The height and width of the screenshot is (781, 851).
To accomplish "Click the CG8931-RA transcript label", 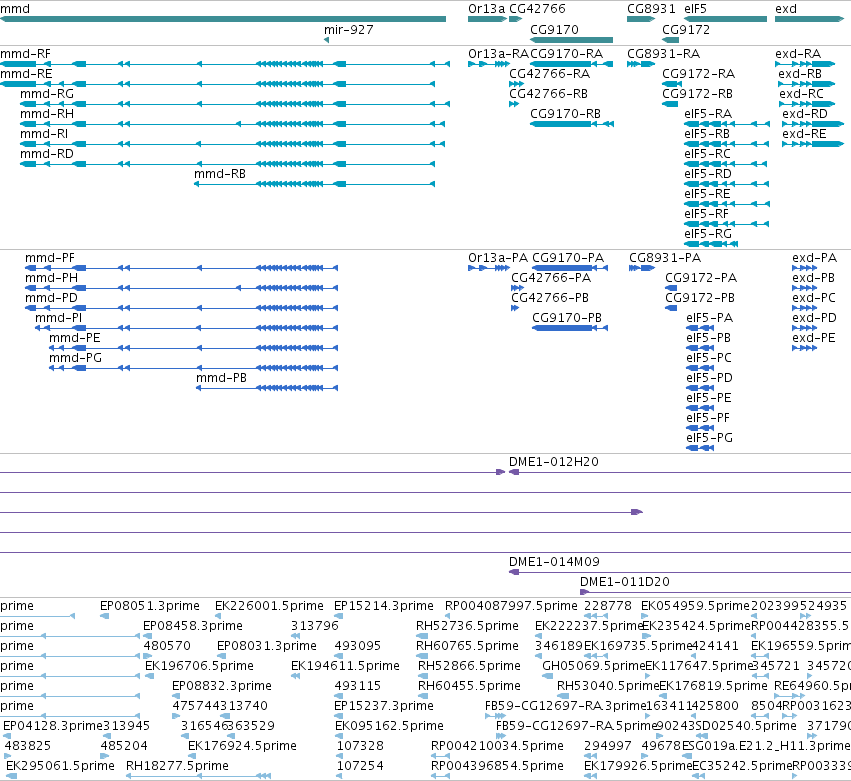I will (x=663, y=54).
